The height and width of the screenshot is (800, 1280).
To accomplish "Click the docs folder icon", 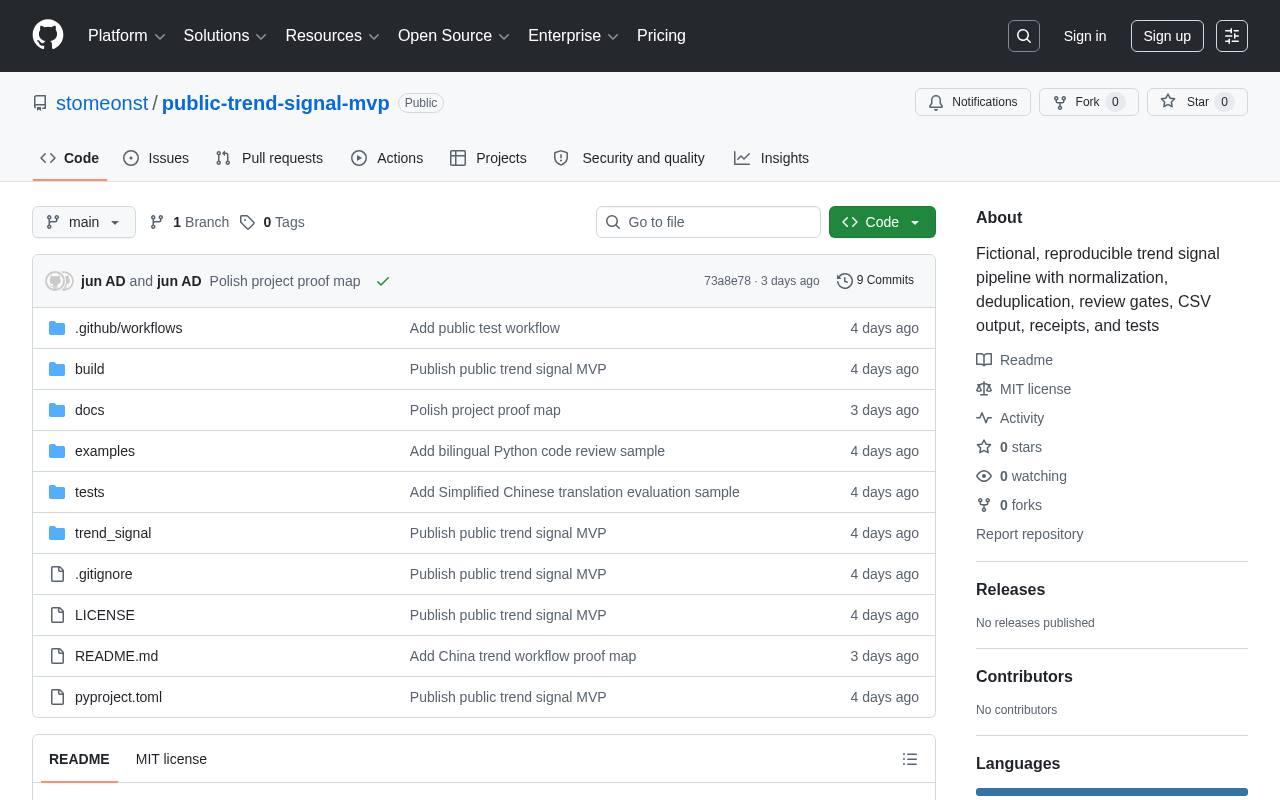I will pyautogui.click(x=57, y=410).
